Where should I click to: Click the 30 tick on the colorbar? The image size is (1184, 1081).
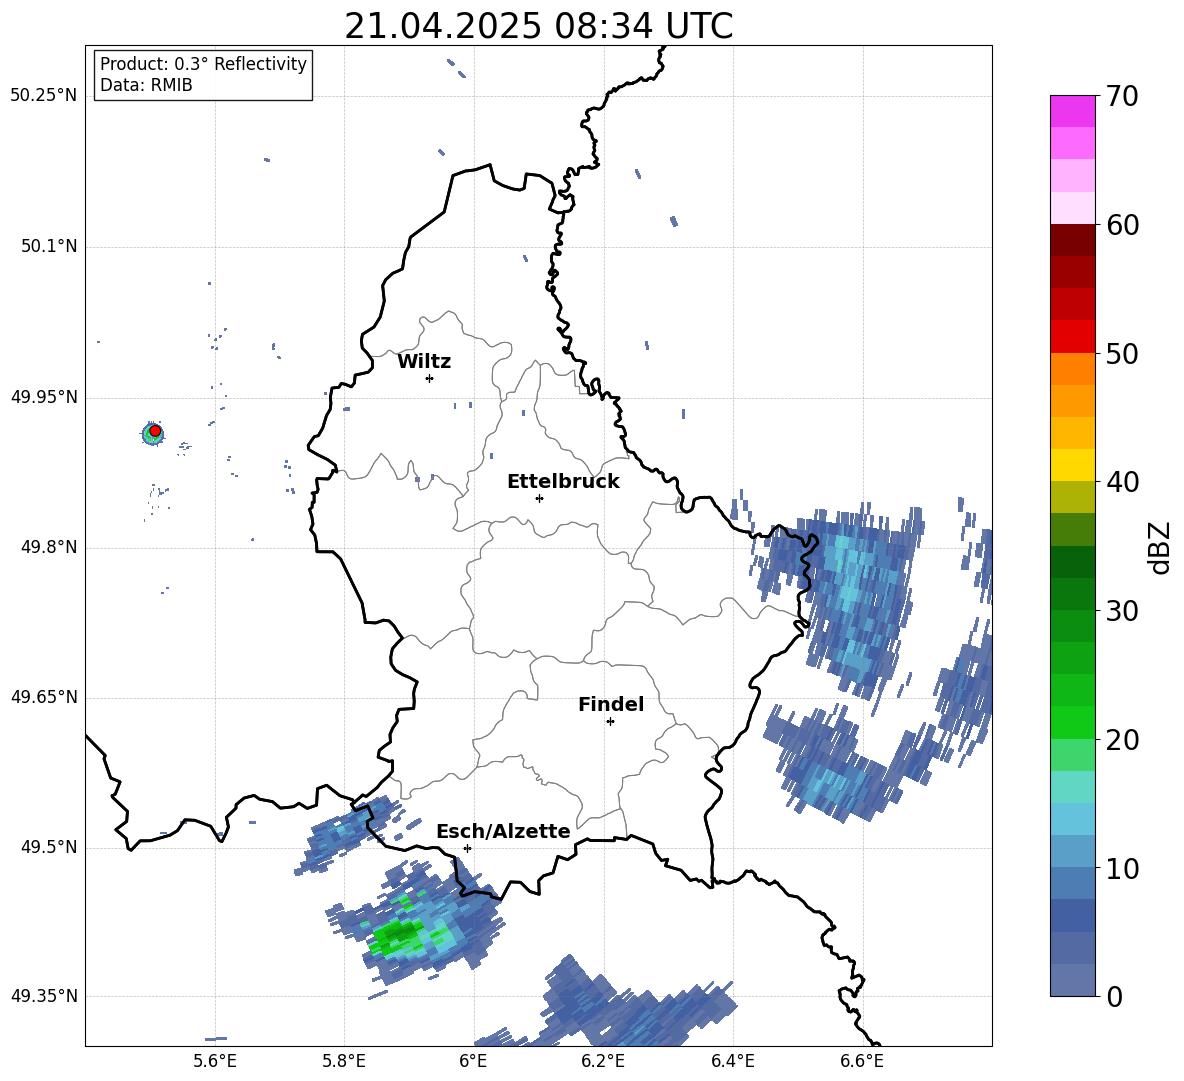pyautogui.click(x=1122, y=611)
